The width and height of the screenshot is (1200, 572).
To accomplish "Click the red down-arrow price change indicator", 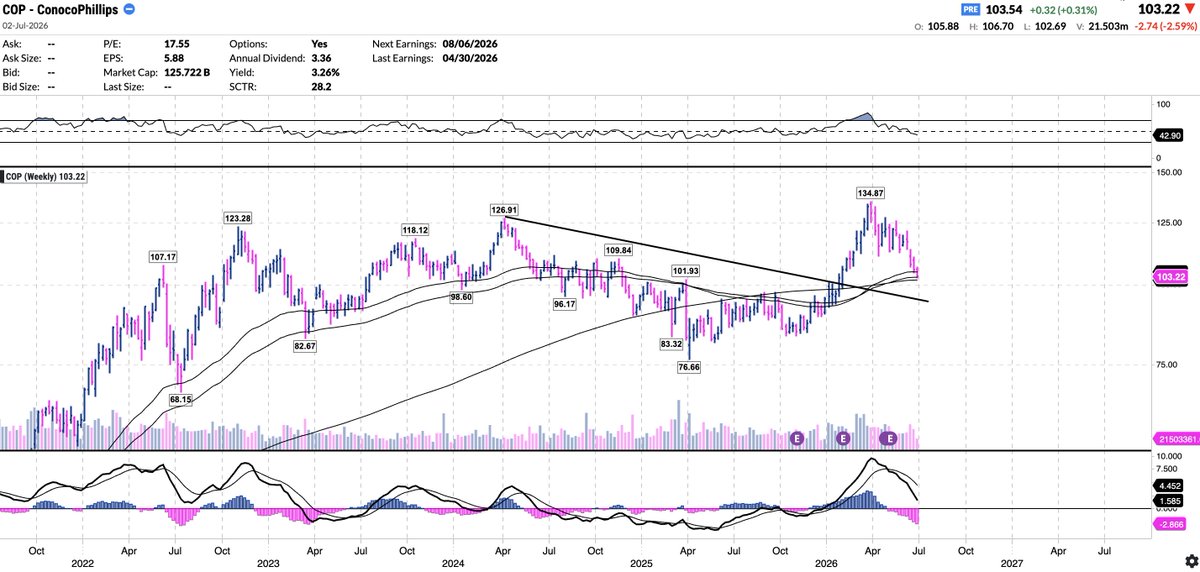I will tap(1192, 9).
